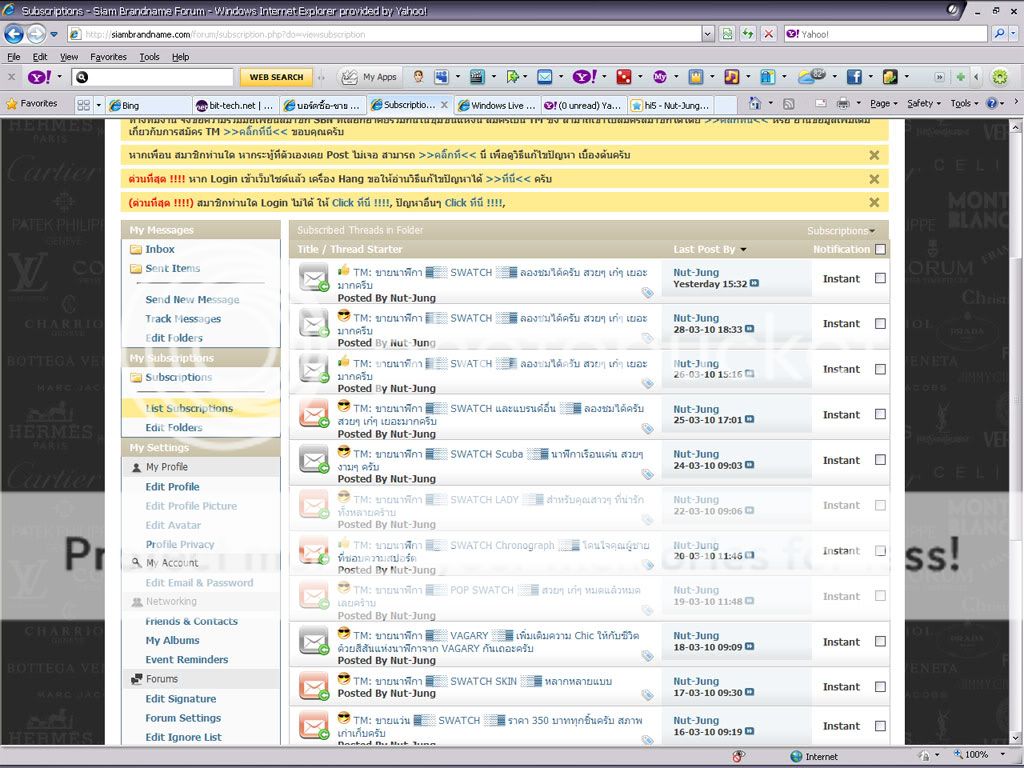1024x768 pixels.
Task: Check the box for the first subscribed thread
Action: pos(880,278)
